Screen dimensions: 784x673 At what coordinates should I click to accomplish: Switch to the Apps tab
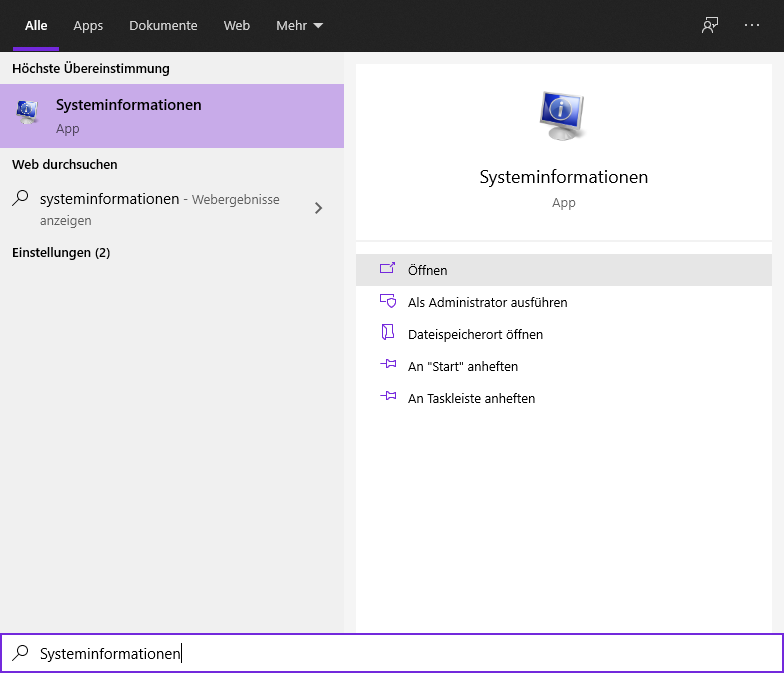click(88, 26)
